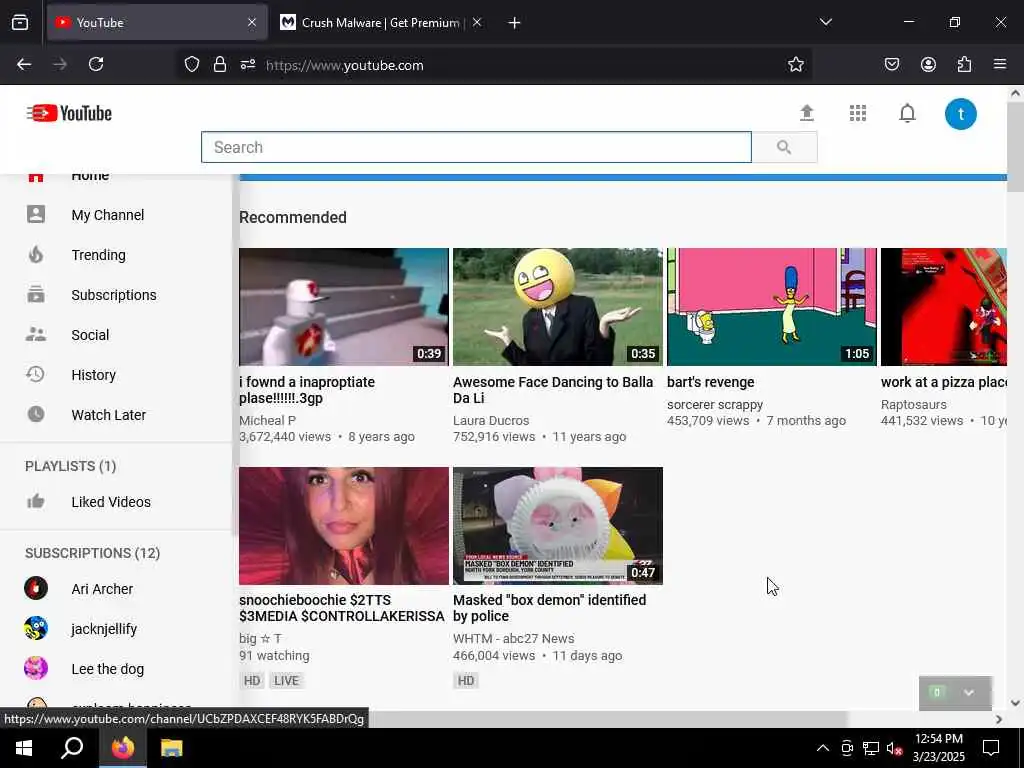The height and width of the screenshot is (768, 1024).
Task: Open Lee the dog channel
Action: [x=108, y=669]
